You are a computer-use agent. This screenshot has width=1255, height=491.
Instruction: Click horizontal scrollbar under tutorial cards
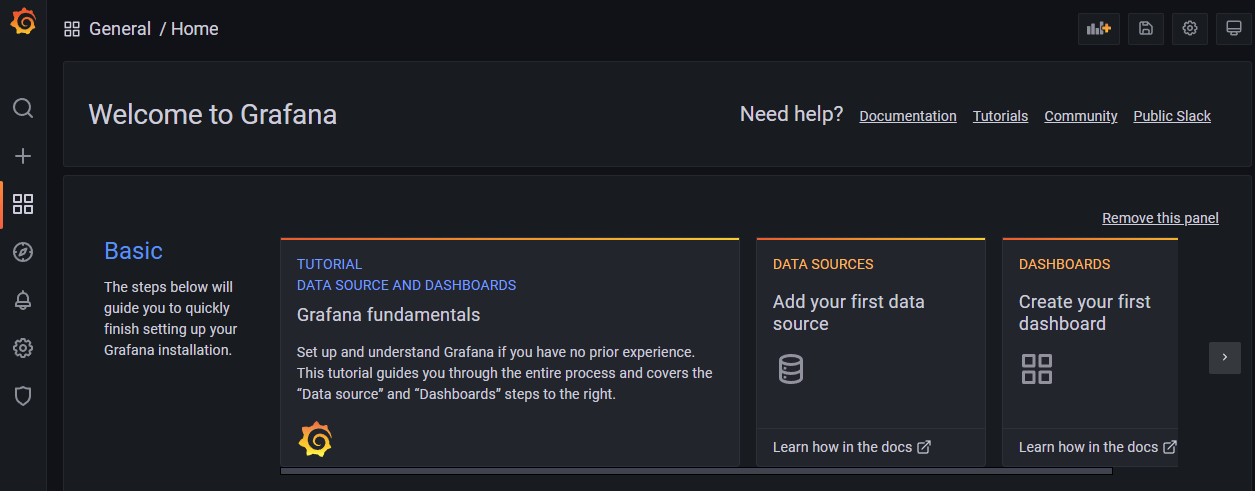coord(510,470)
